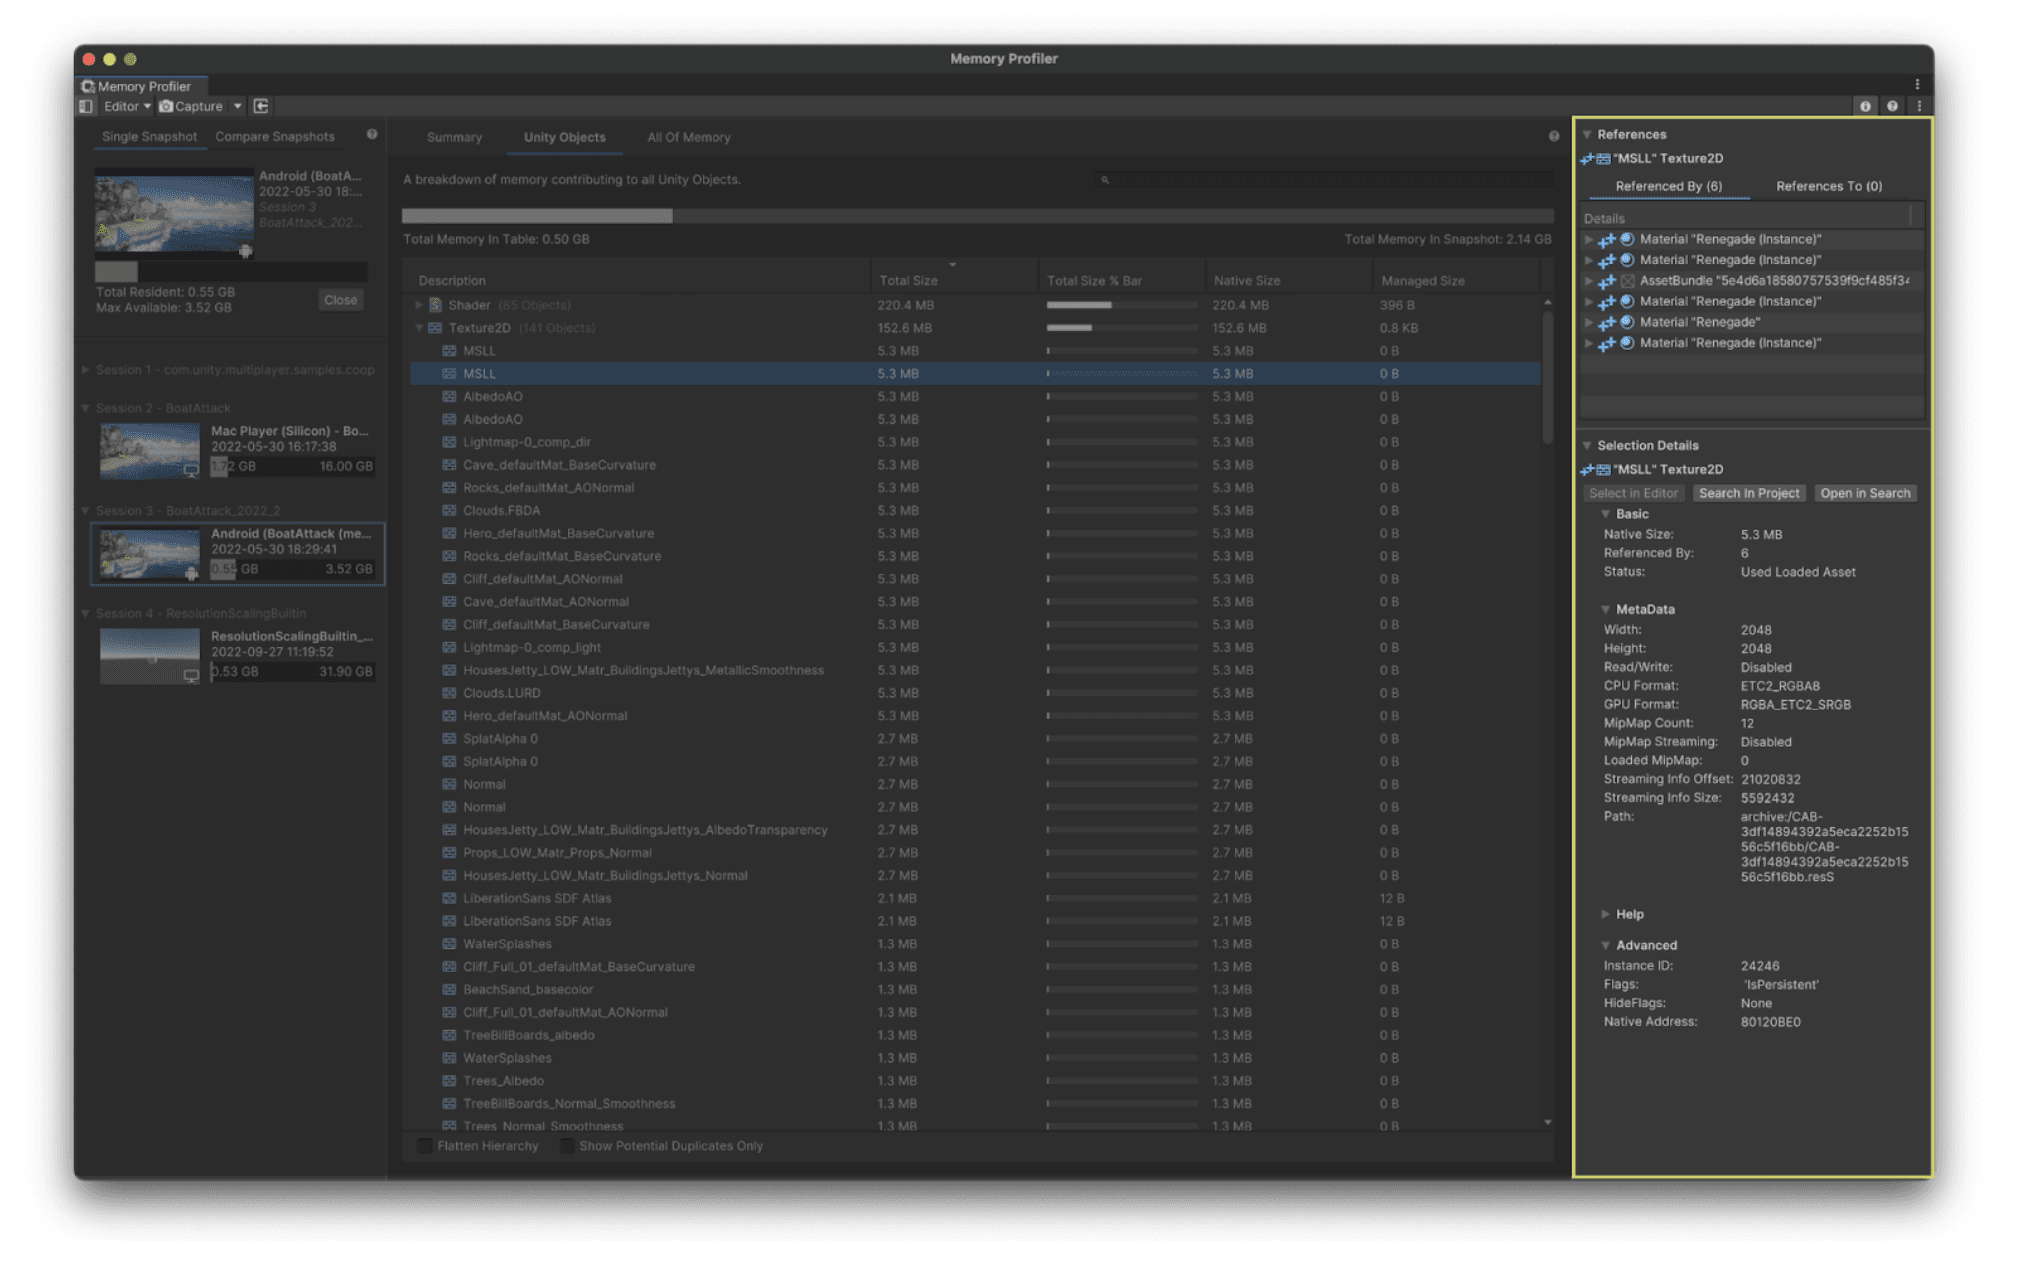Select the Unity Objects tab
The image size is (2030, 1272).
click(565, 138)
